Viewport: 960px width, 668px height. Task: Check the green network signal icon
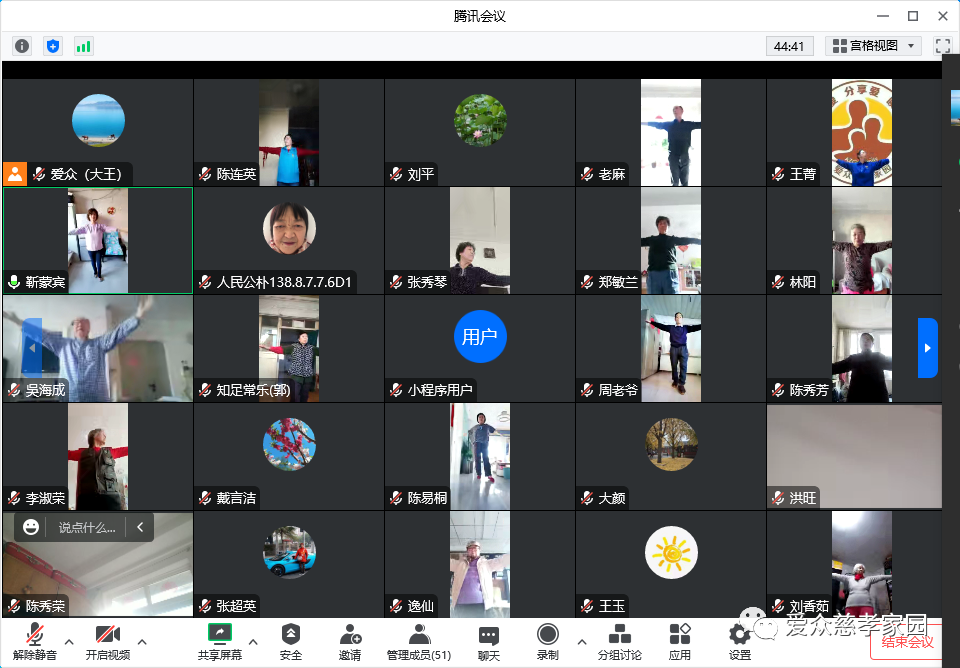[83, 46]
